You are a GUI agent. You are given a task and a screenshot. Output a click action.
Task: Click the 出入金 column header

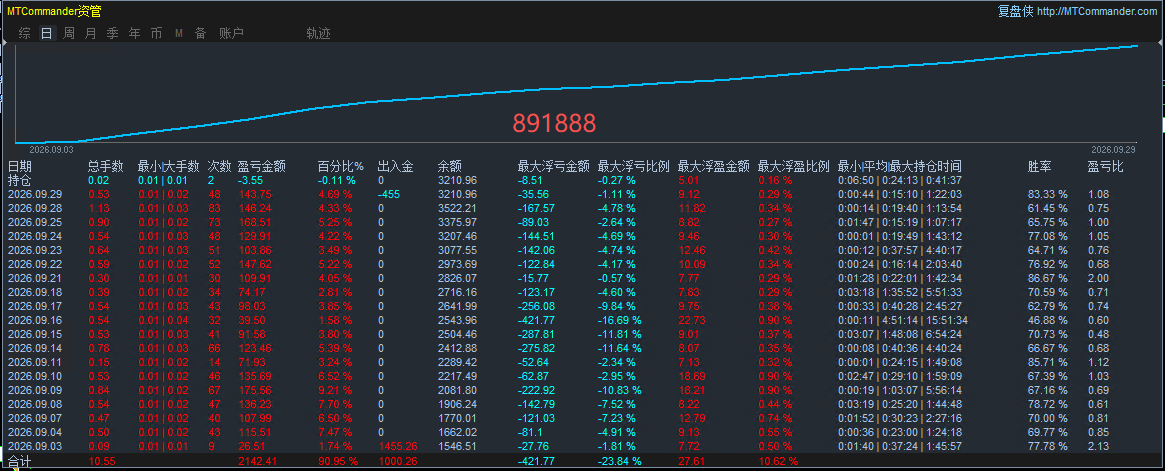coord(396,166)
